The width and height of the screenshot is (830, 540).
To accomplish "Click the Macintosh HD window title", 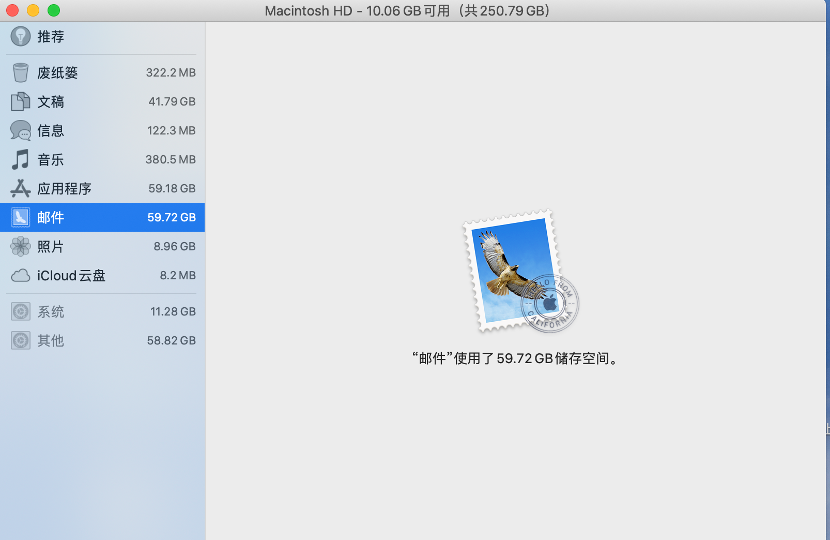I will pos(407,11).
